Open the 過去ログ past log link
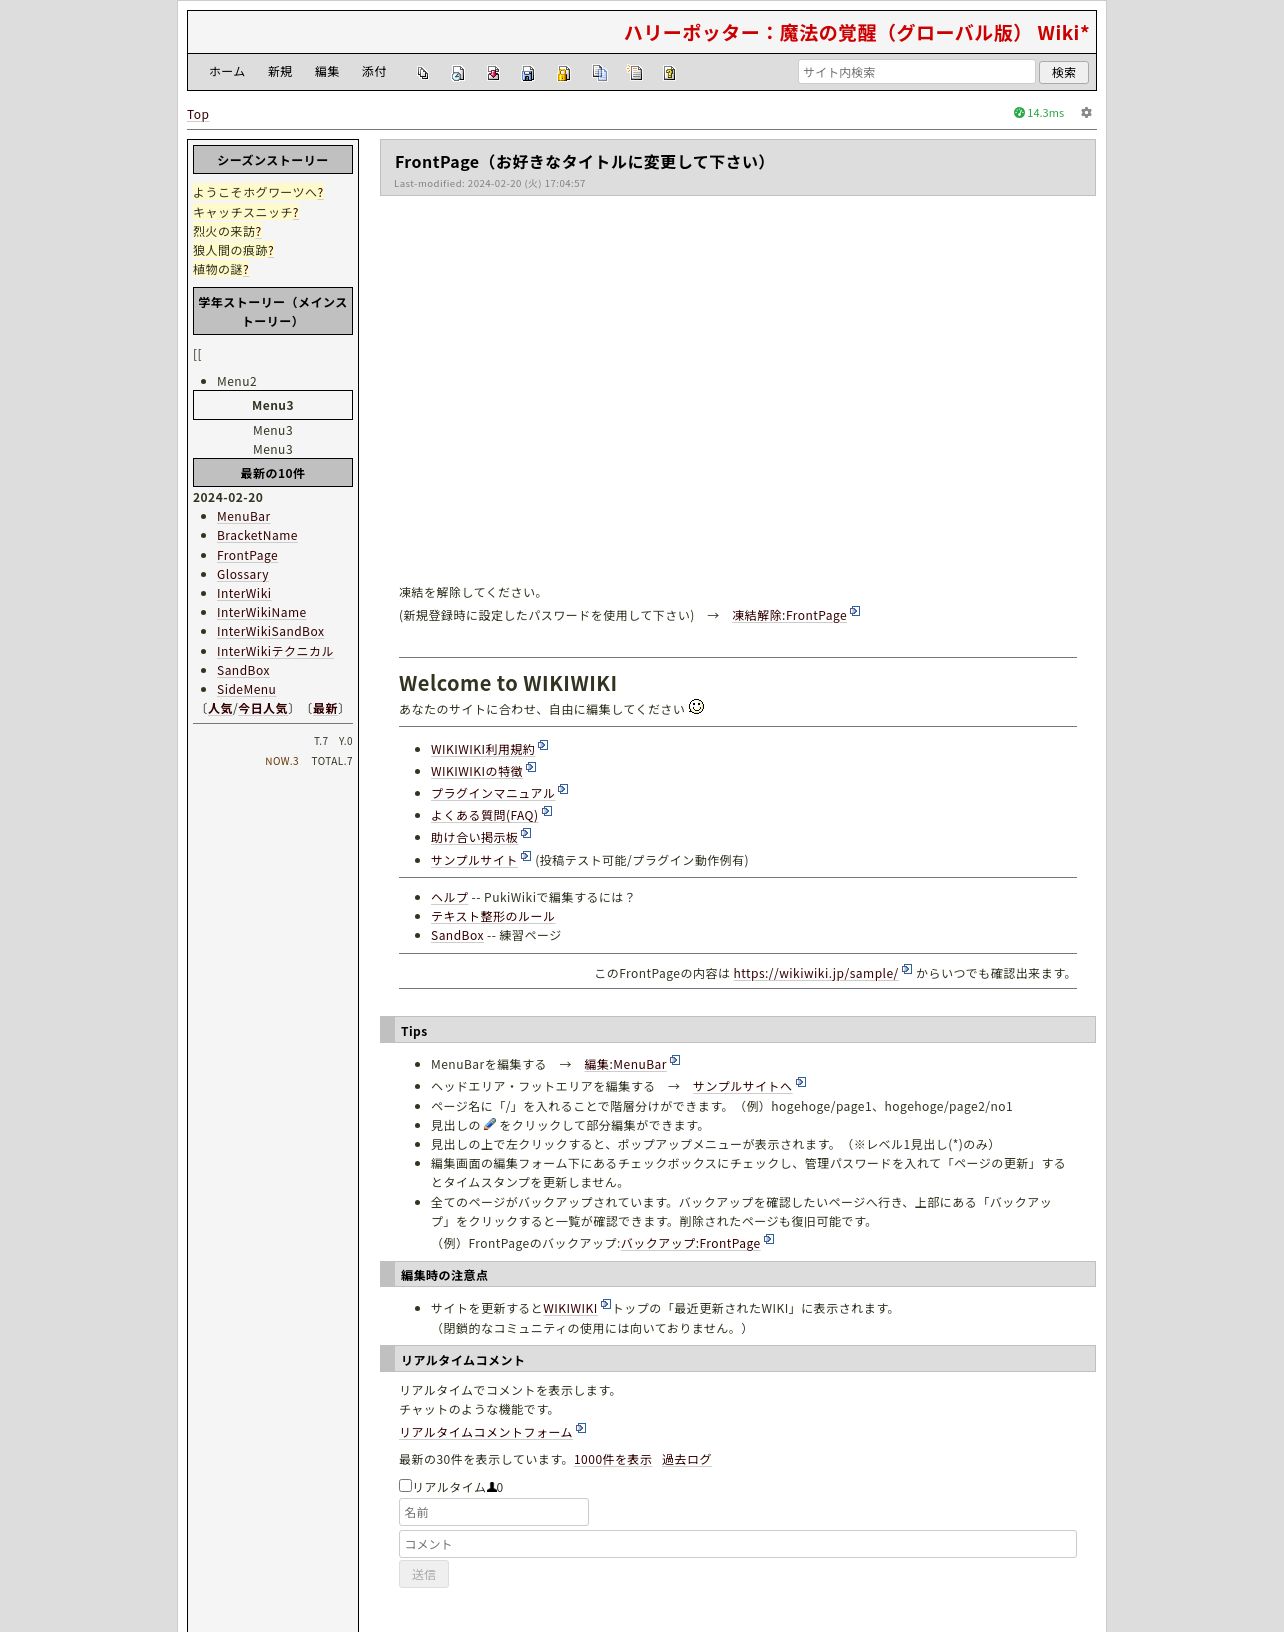 point(686,1460)
